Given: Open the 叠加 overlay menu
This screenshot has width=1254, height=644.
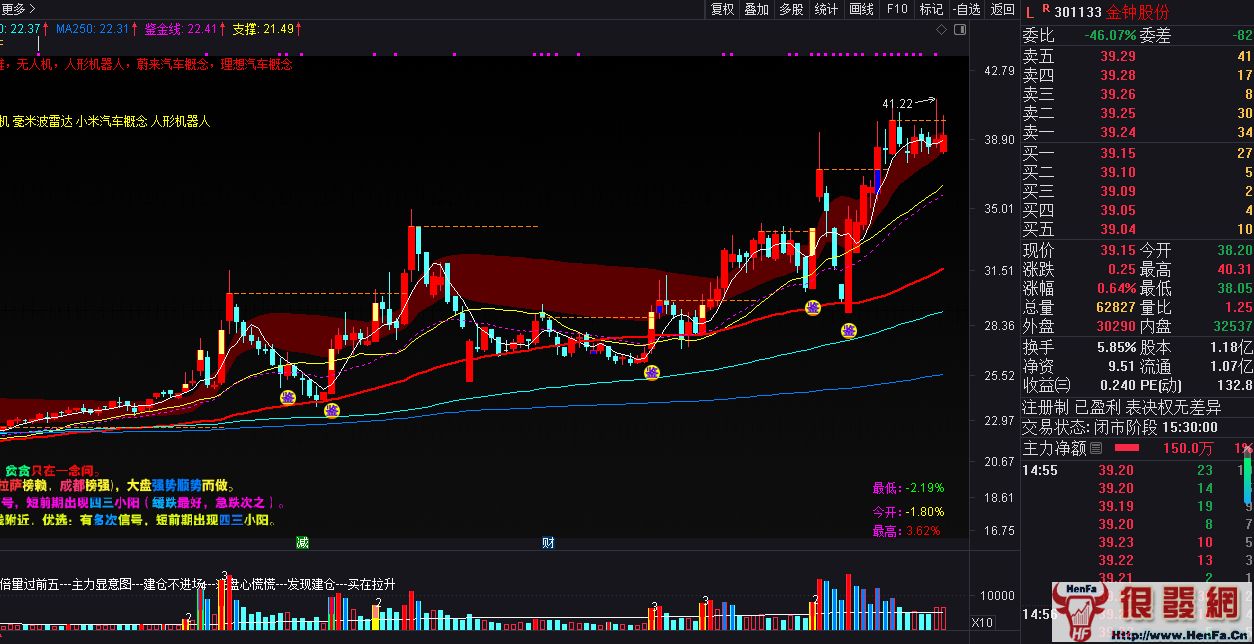Looking at the screenshot, I should [x=756, y=10].
